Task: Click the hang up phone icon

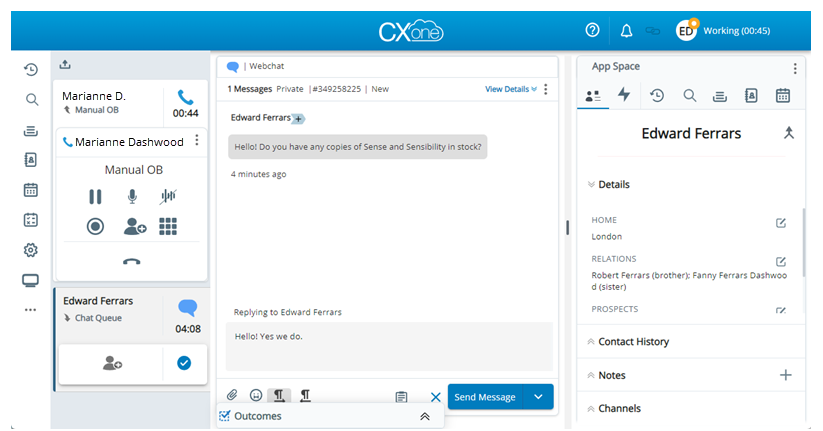Action: tap(131, 261)
